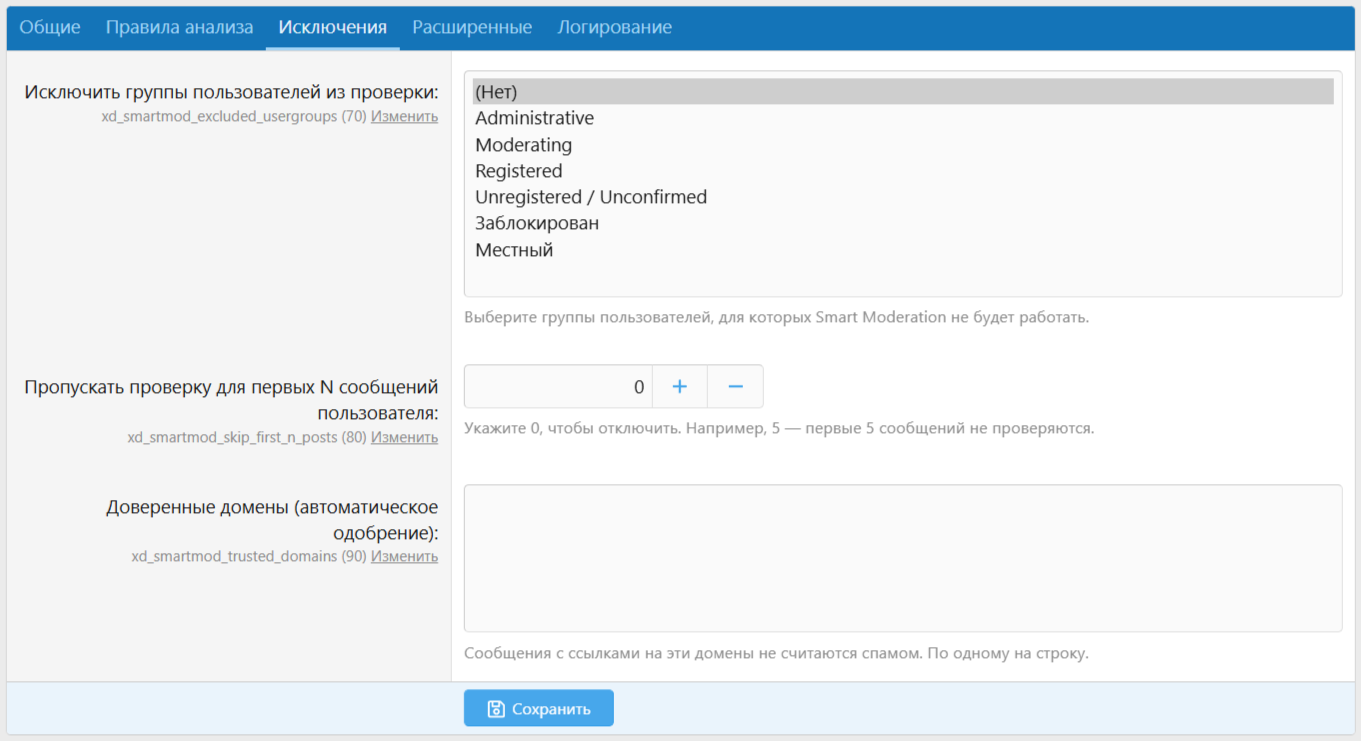This screenshot has width=1361, height=741.
Task: Open the Расширенные tab
Action: click(x=472, y=27)
